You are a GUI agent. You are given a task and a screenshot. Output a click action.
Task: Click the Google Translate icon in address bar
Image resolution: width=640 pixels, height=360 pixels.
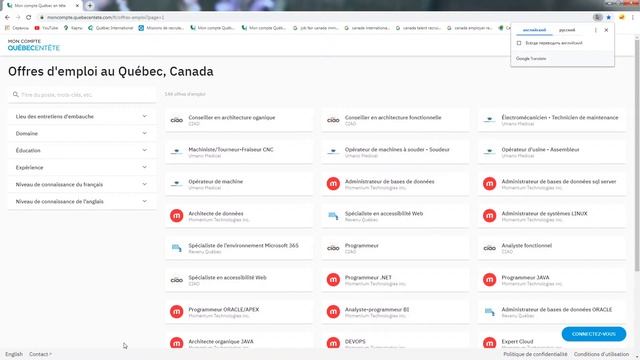click(598, 17)
